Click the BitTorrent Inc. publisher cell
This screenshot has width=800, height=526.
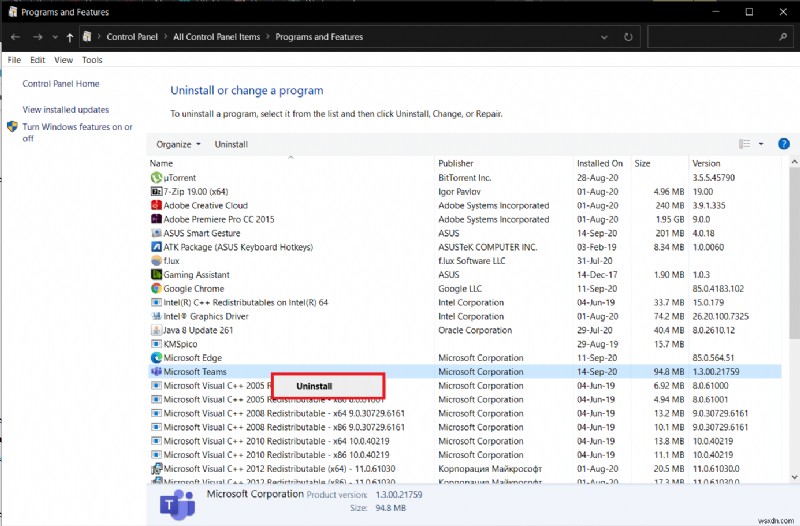pos(464,178)
